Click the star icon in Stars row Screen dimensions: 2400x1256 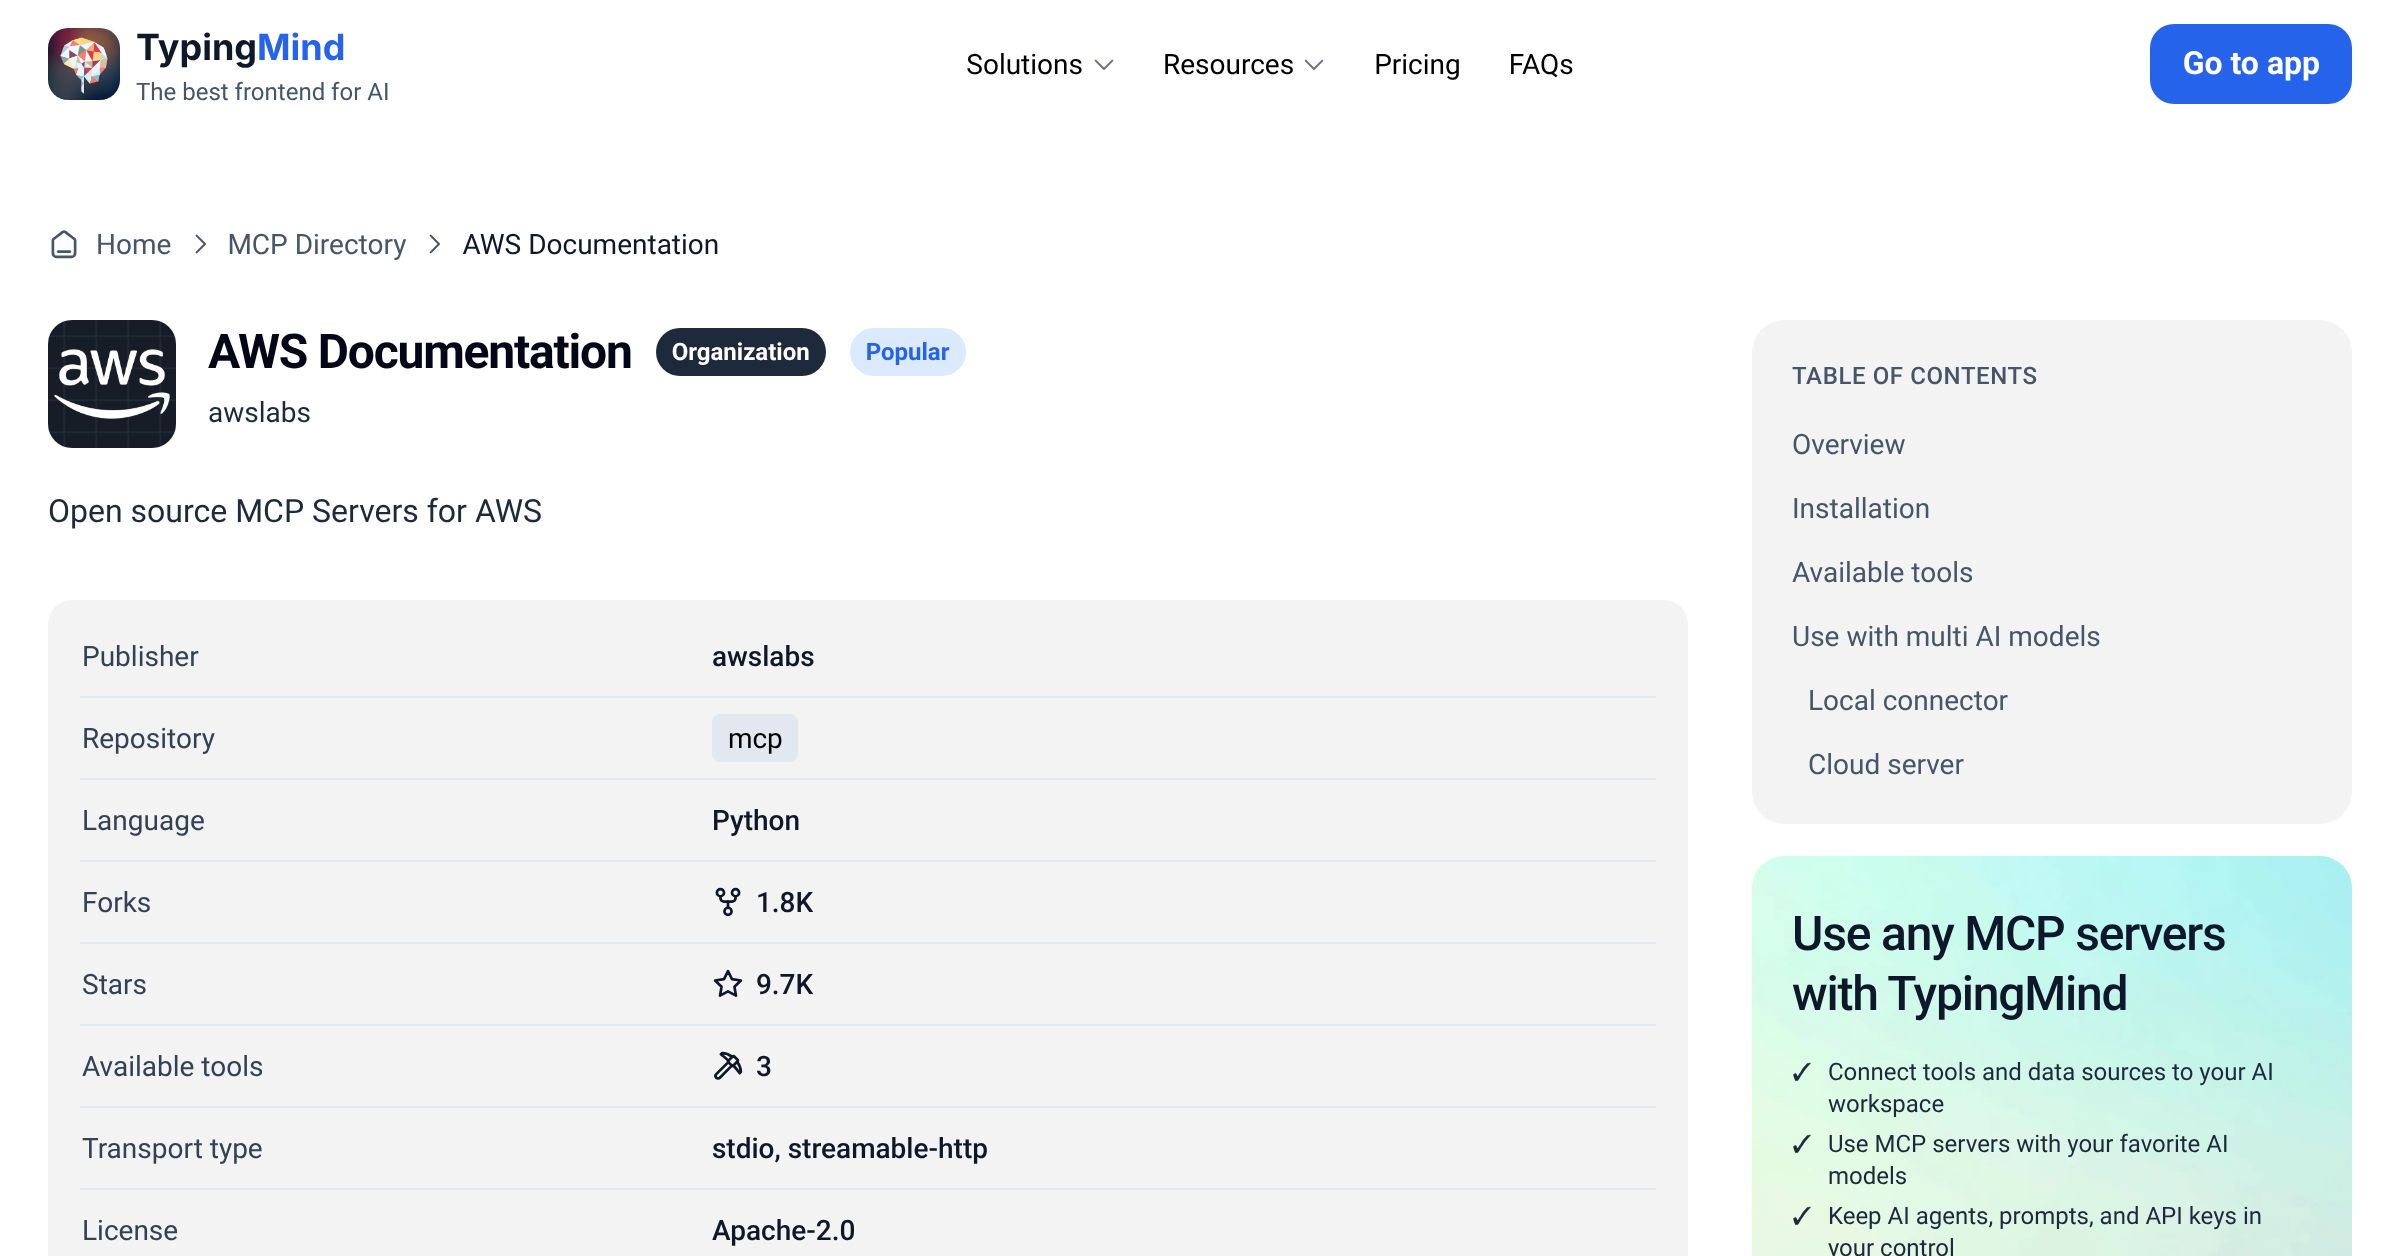point(728,984)
